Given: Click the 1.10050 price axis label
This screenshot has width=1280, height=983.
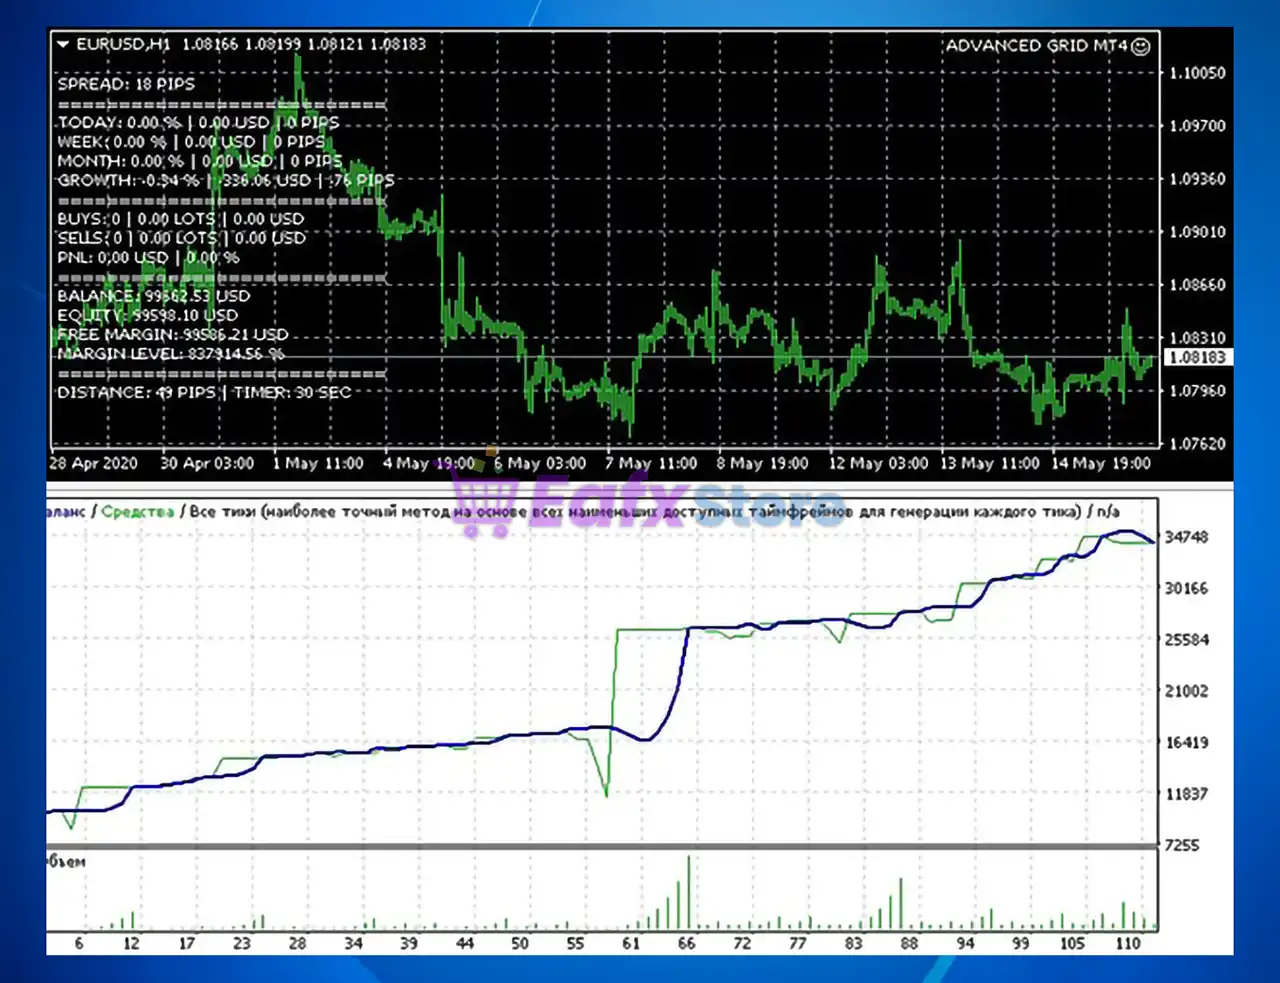Looking at the screenshot, I should tap(1197, 73).
